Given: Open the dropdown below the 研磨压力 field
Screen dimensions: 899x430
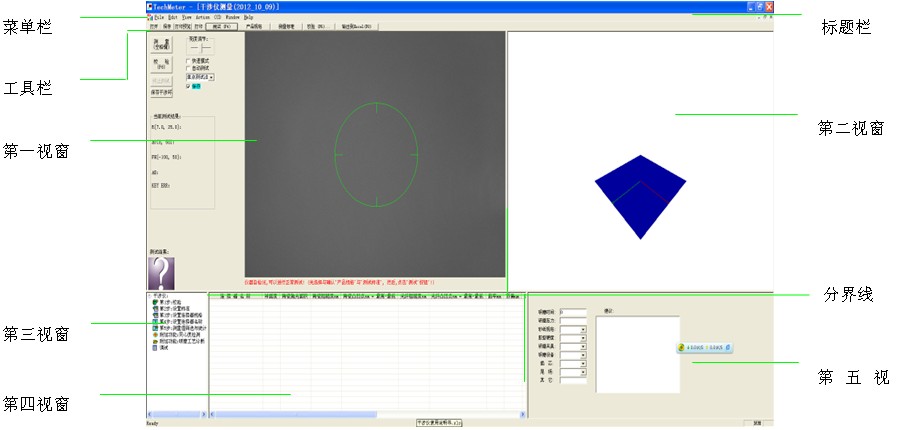Looking at the screenshot, I should [x=583, y=329].
